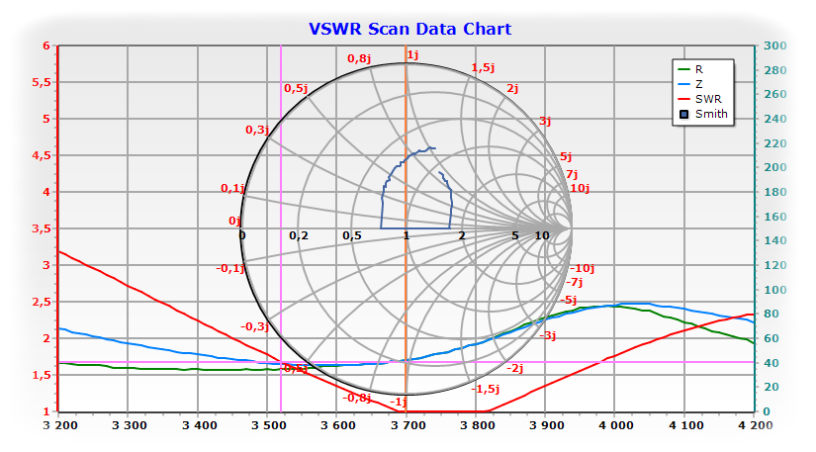Click the SWR axis value 2,5

[41, 302]
